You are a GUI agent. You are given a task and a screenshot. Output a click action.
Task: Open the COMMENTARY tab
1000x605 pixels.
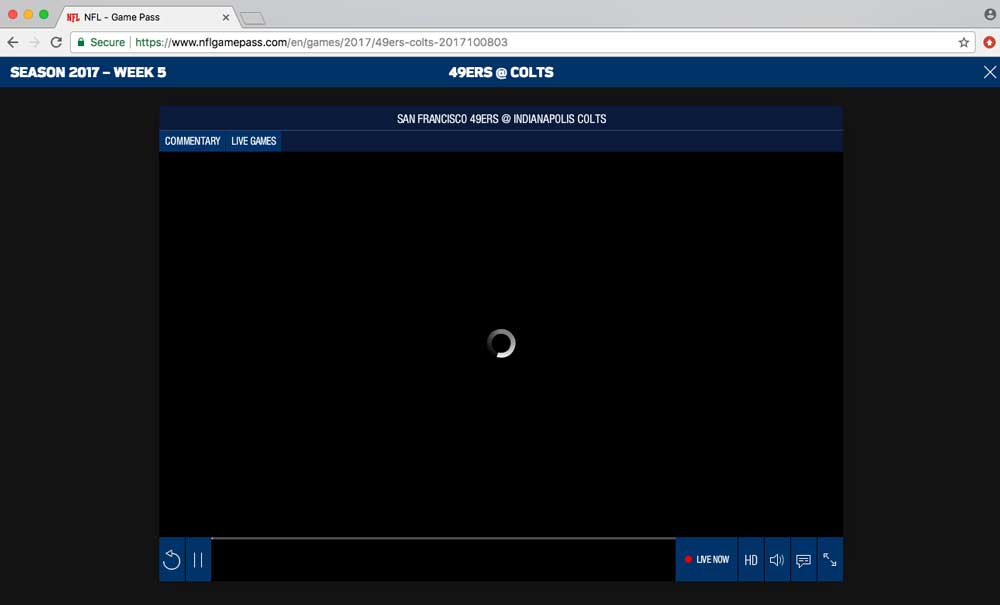coord(192,141)
